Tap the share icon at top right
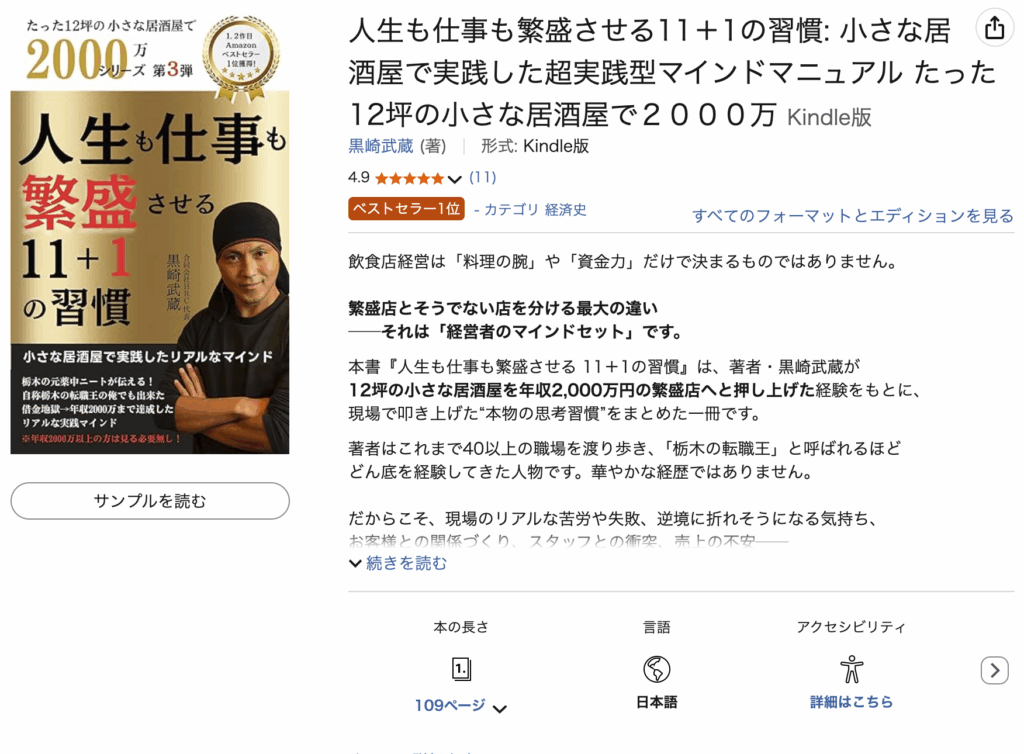 [x=994, y=28]
